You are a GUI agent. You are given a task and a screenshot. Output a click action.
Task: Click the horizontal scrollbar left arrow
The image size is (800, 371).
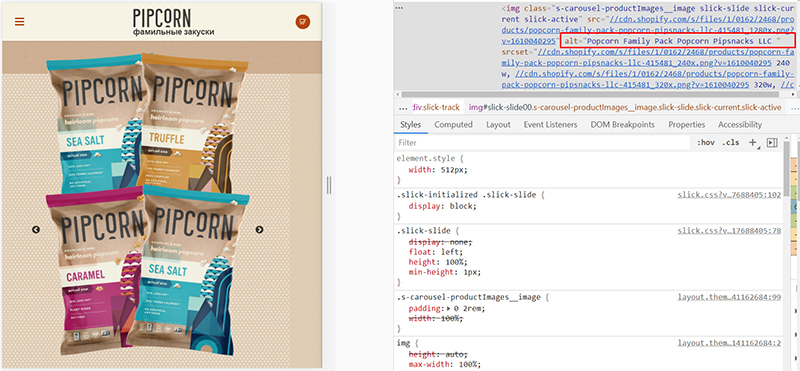(x=397, y=95)
